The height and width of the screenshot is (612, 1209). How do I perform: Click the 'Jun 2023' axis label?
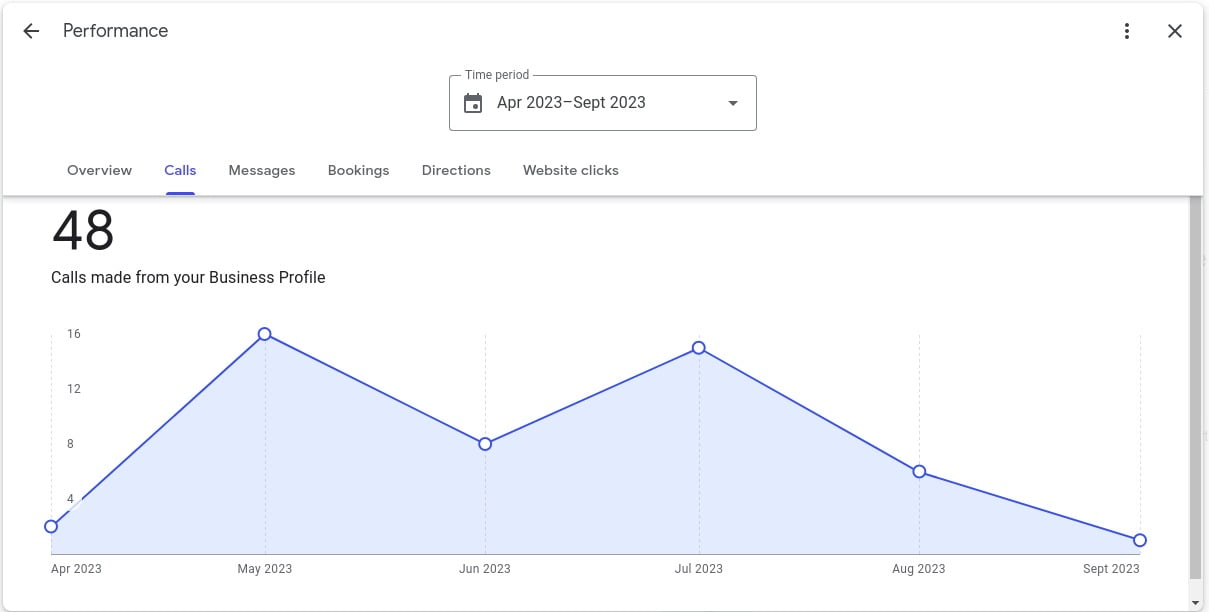(x=485, y=569)
